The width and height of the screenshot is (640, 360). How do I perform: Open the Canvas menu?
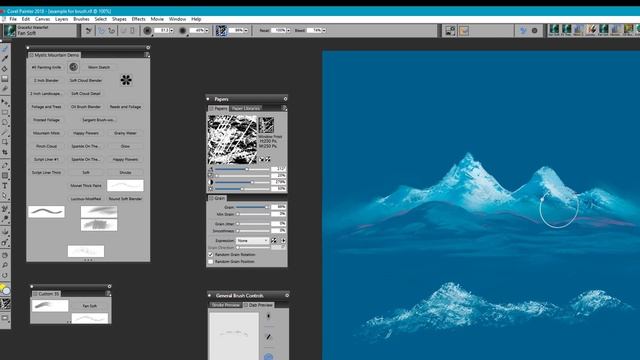click(42, 19)
